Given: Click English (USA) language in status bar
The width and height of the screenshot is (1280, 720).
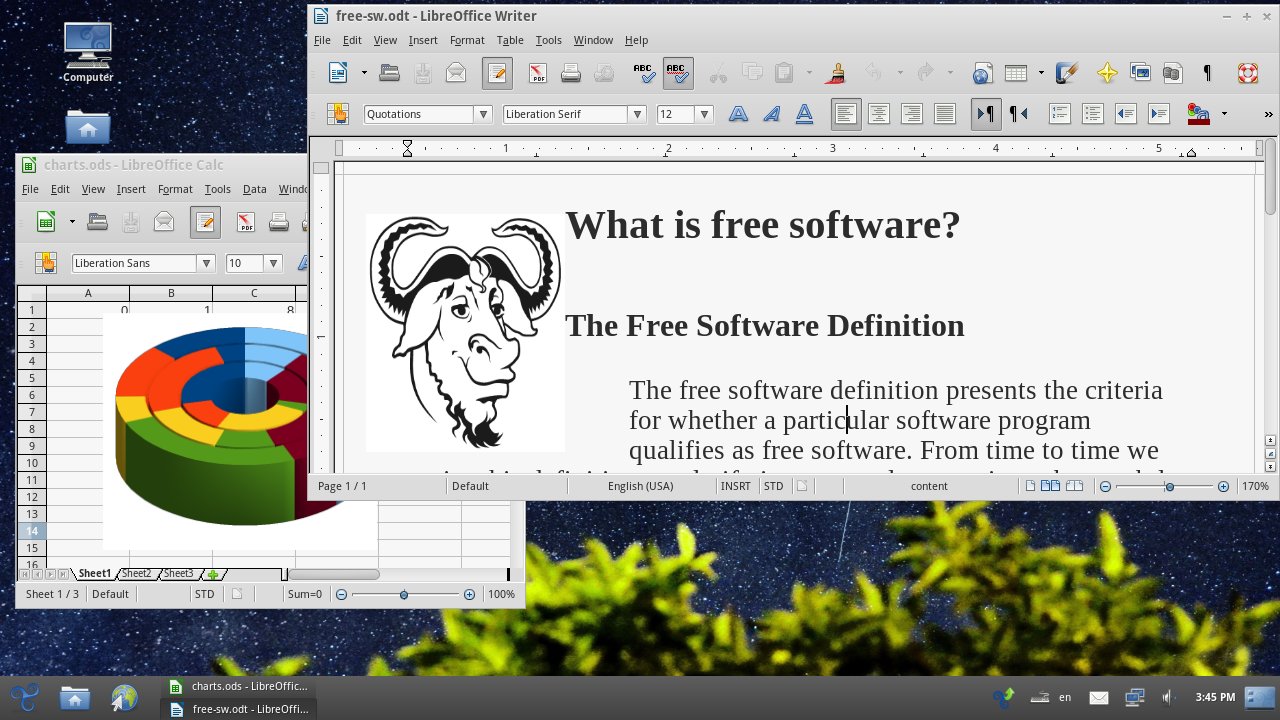Looking at the screenshot, I should tap(640, 486).
